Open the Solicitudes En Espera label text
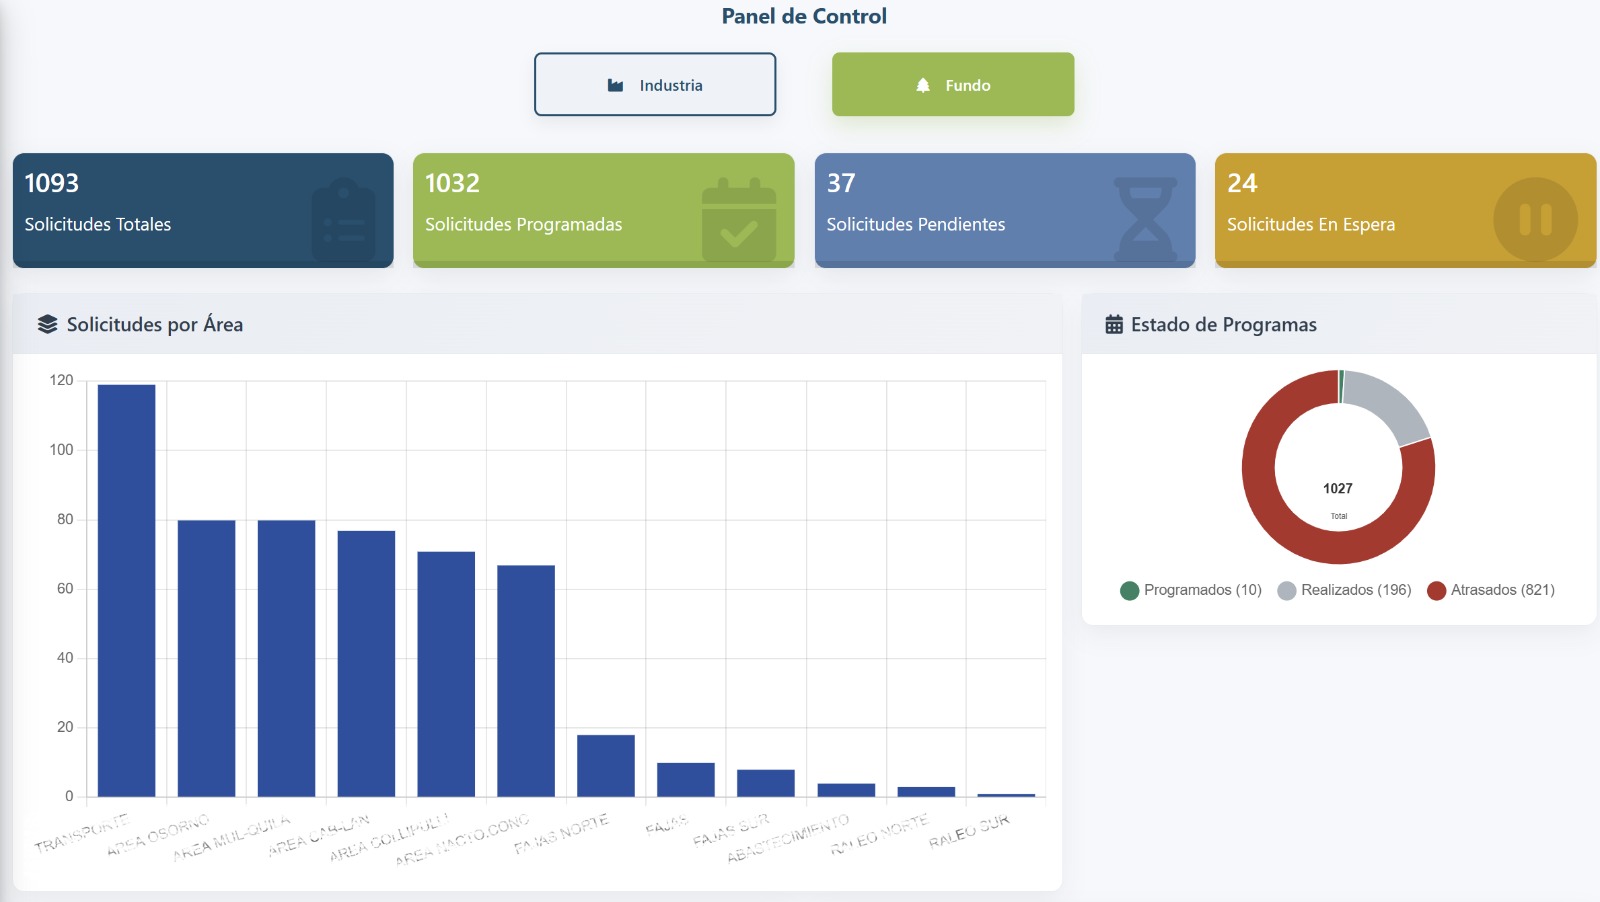This screenshot has height=902, width=1600. tap(1310, 224)
